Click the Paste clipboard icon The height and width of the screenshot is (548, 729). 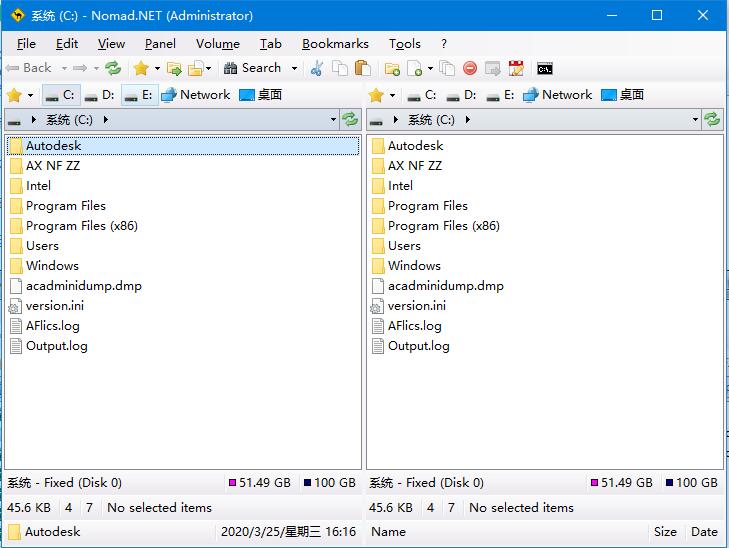[362, 68]
